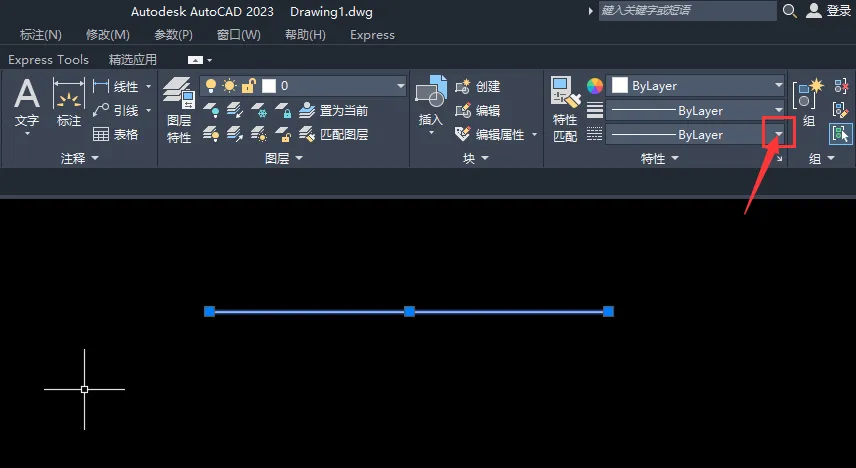The width and height of the screenshot is (856, 468).
Task: Open the 编辑属性 dropdown arrow
Action: [534, 134]
